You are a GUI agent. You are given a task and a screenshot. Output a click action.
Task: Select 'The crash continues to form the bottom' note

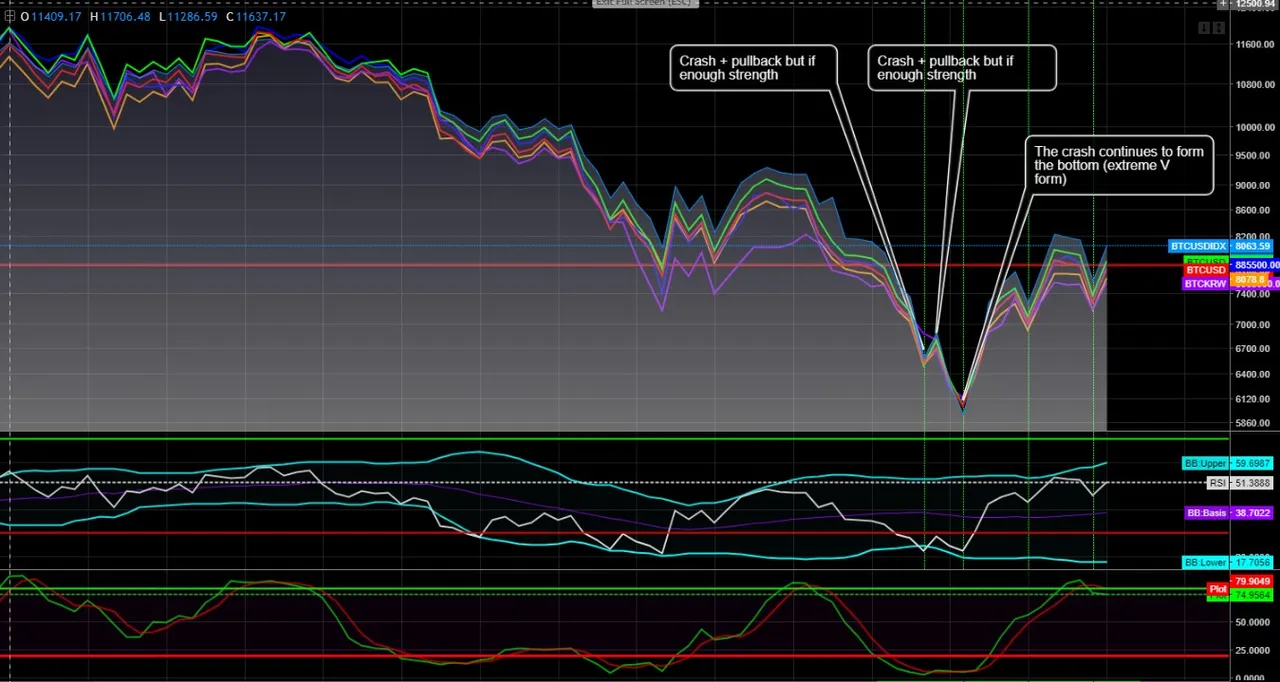click(1120, 165)
